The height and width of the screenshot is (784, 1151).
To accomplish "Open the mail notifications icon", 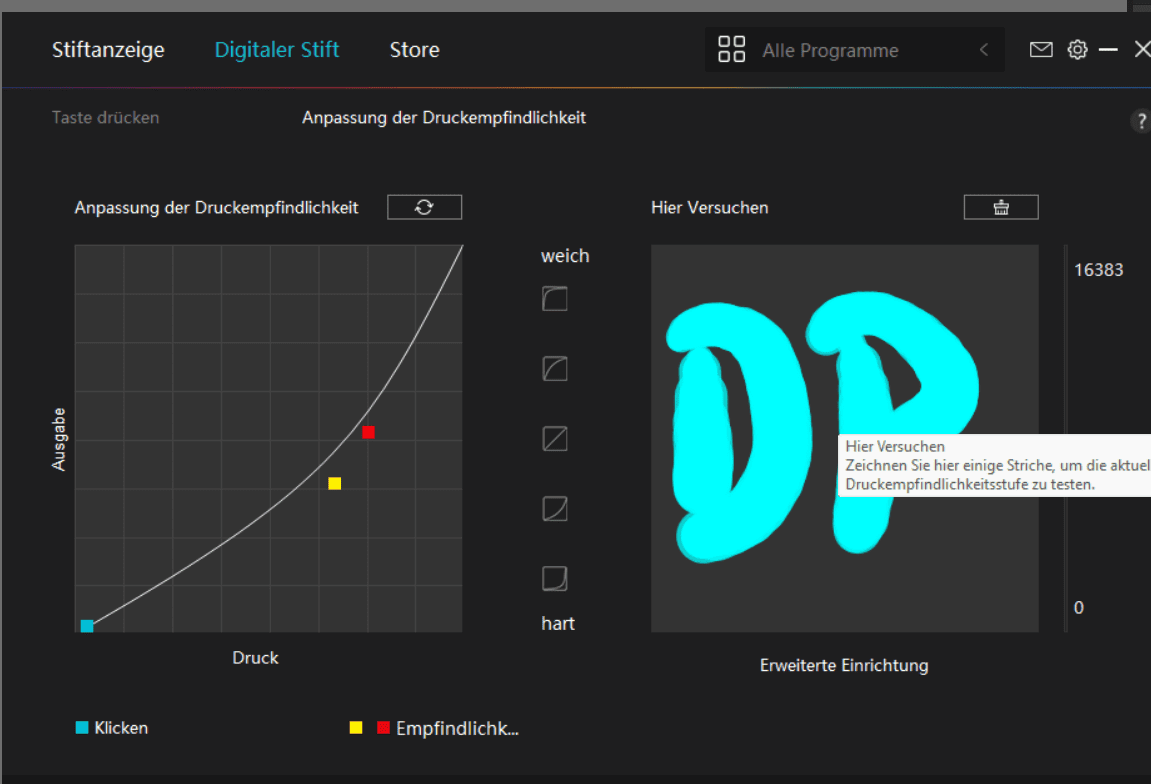I will tap(1041, 48).
